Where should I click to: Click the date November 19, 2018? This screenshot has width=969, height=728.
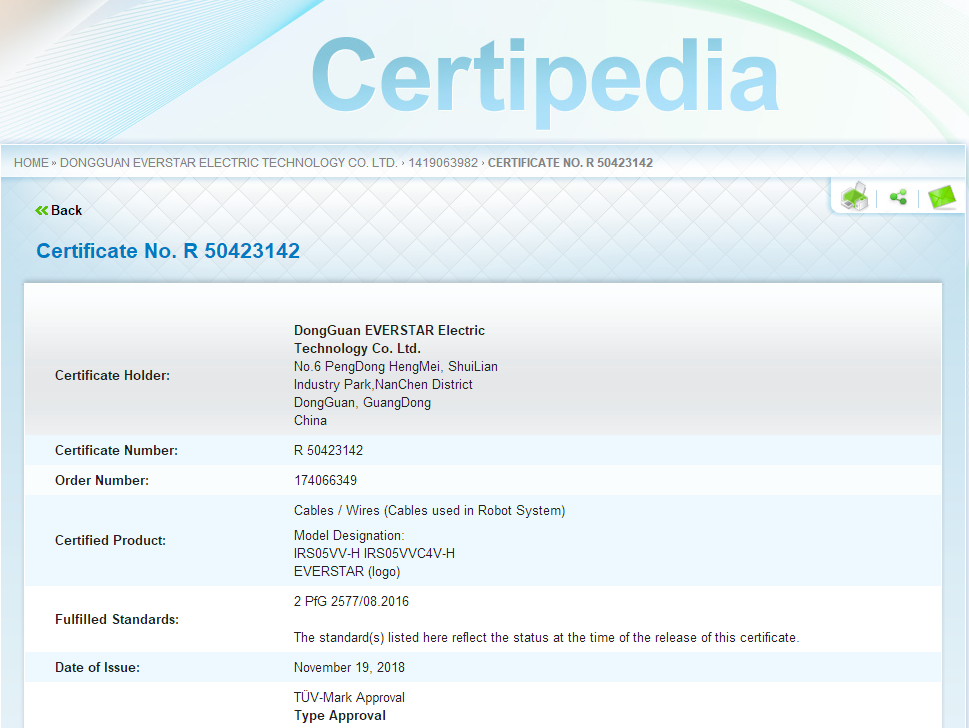point(349,667)
